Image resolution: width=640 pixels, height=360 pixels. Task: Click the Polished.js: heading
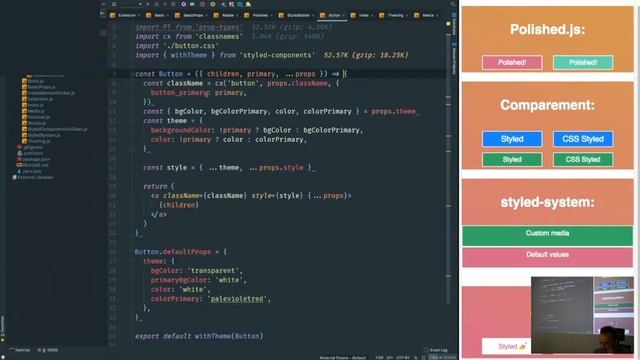coord(547,29)
